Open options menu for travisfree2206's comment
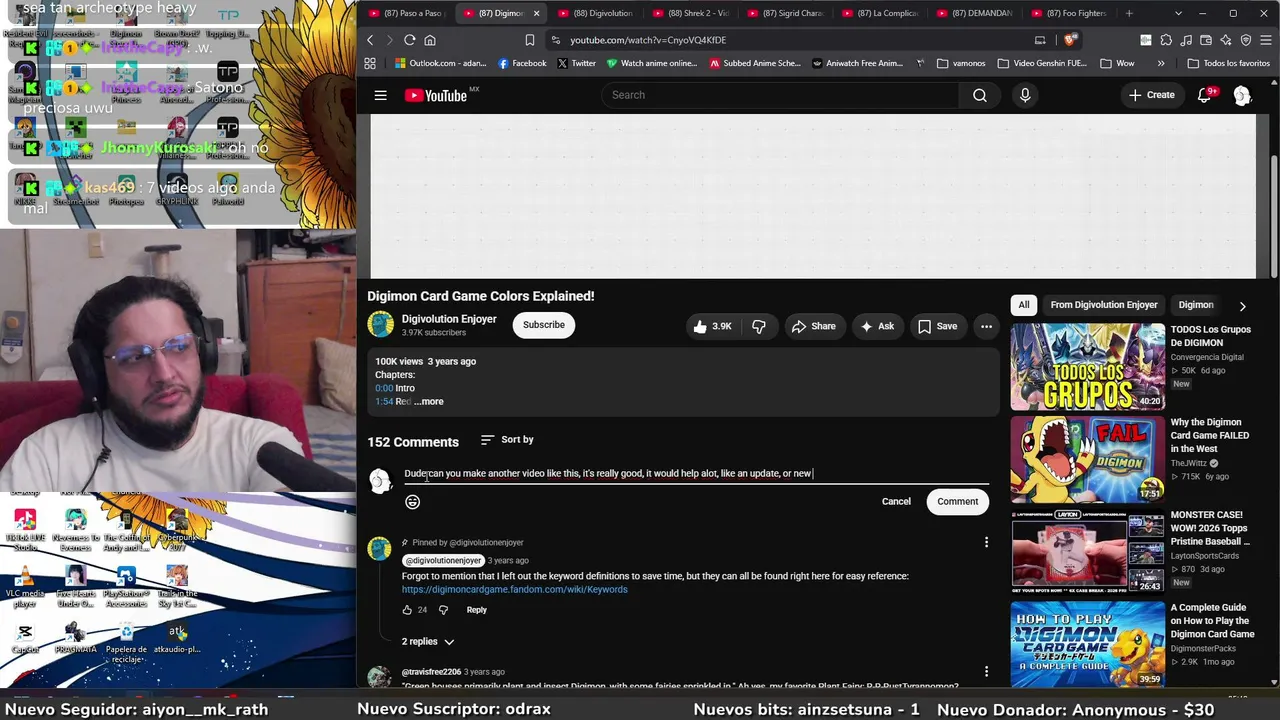 point(986,672)
